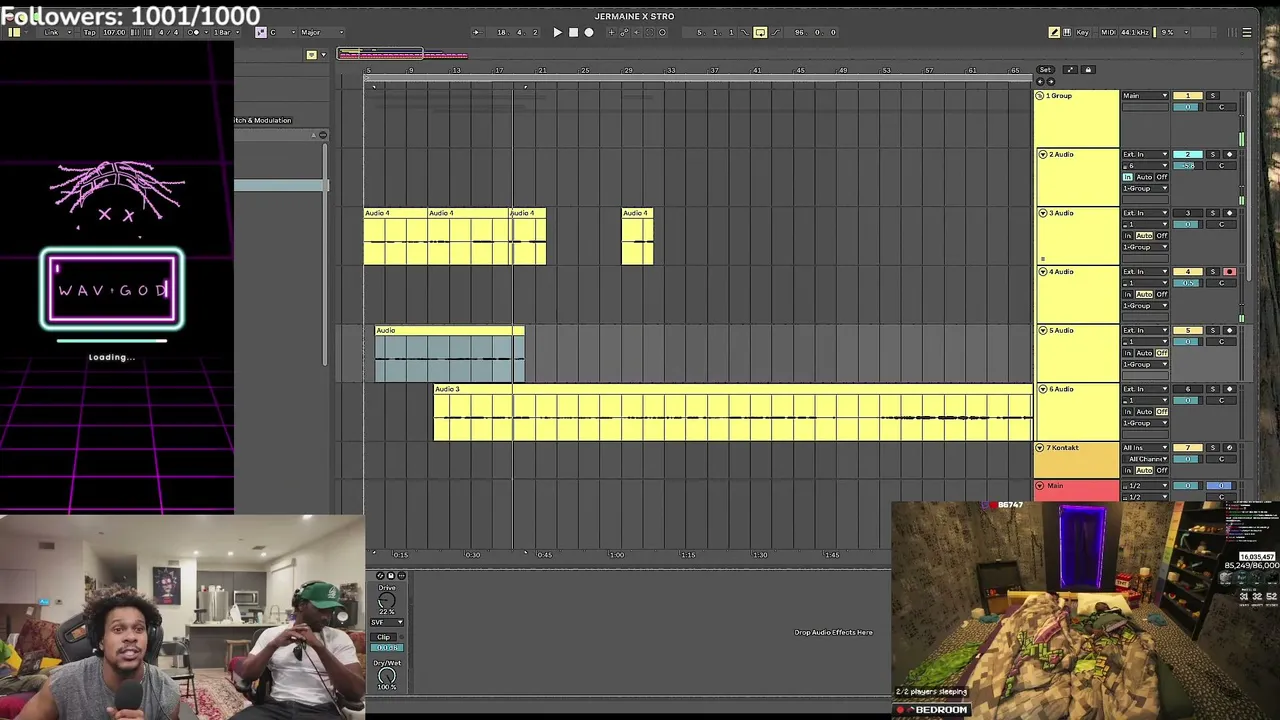Click the 2 Audio volume slider at -5.8
1280x720 pixels.
point(1187,166)
